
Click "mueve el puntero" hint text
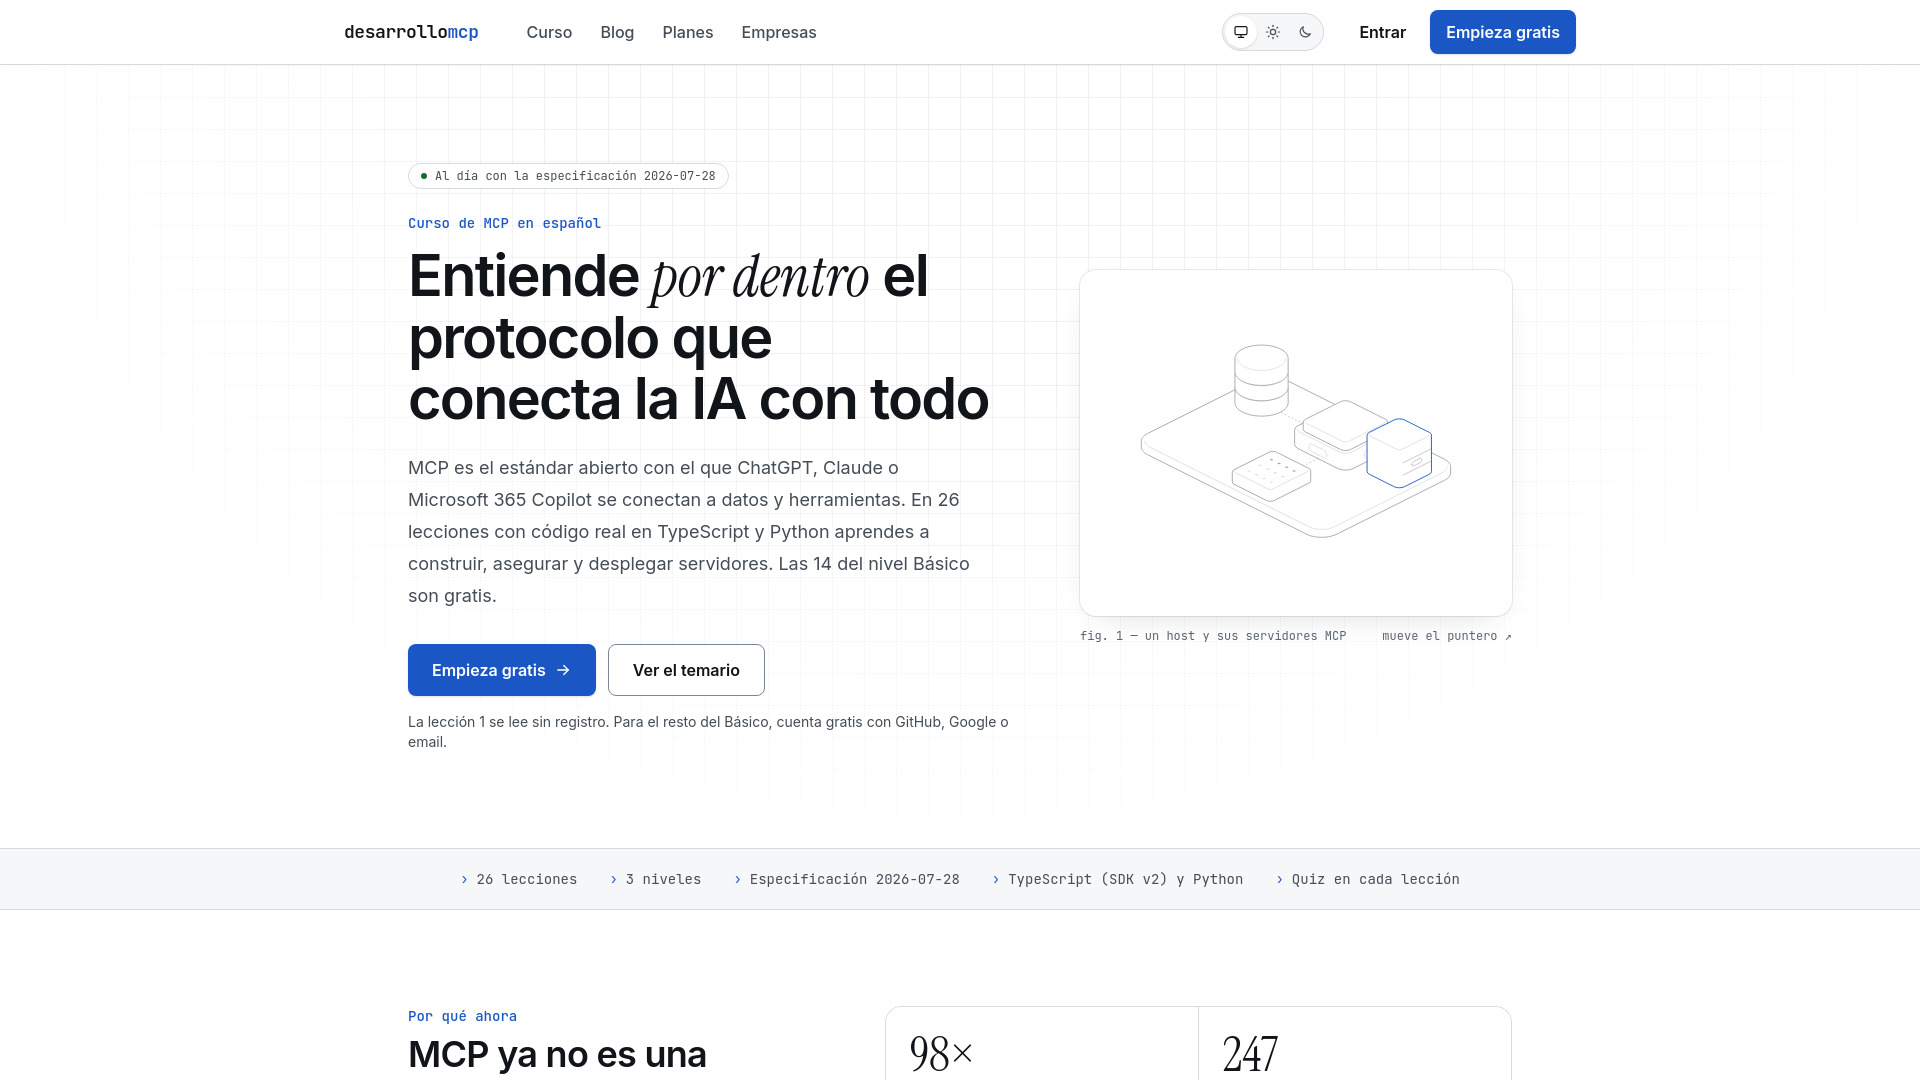pyautogui.click(x=1447, y=636)
